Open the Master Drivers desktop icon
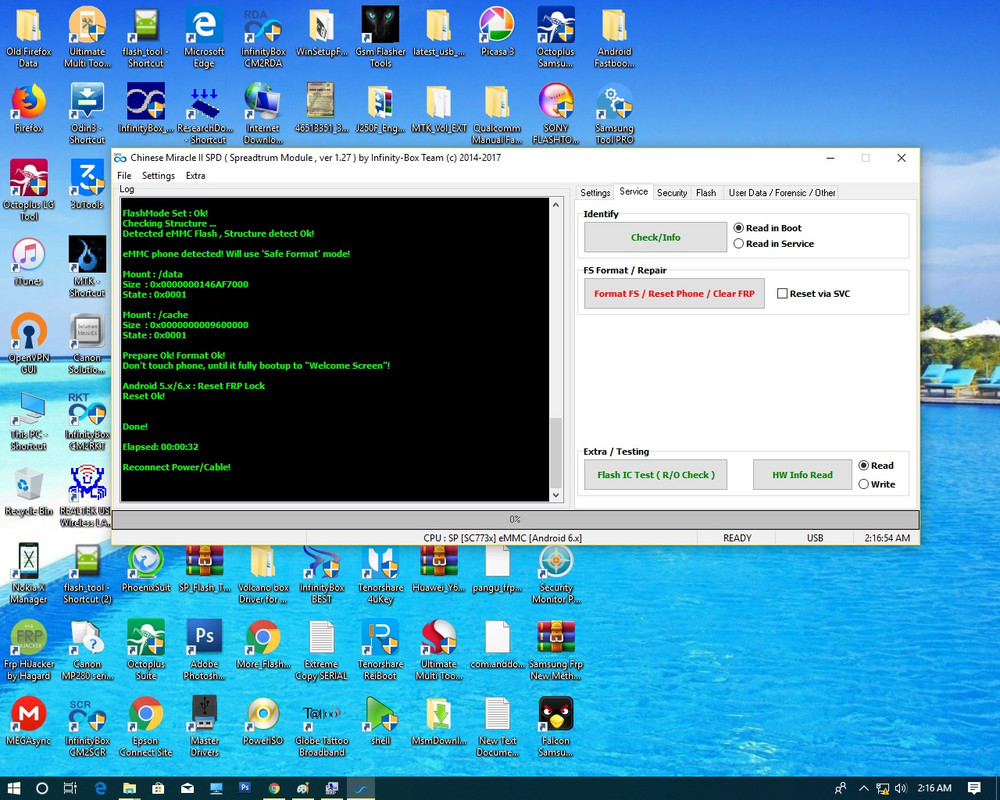The height and width of the screenshot is (800, 1000). point(204,726)
